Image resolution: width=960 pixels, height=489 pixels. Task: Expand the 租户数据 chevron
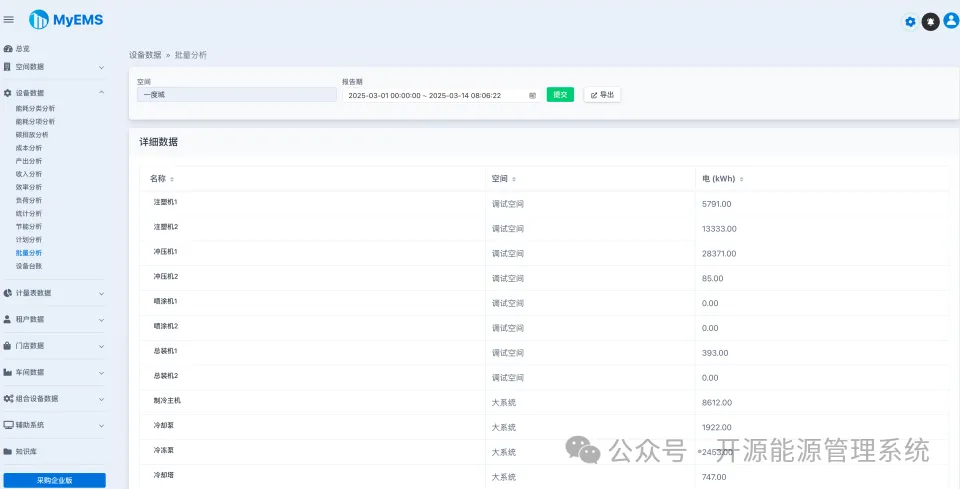coord(102,320)
